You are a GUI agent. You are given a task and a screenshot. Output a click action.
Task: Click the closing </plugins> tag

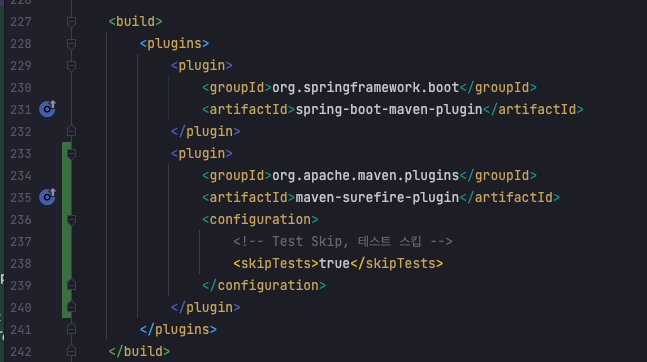178,329
